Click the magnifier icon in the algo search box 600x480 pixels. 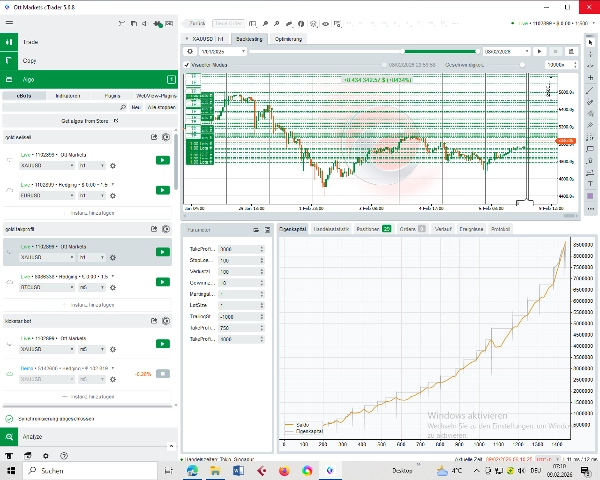[123, 107]
